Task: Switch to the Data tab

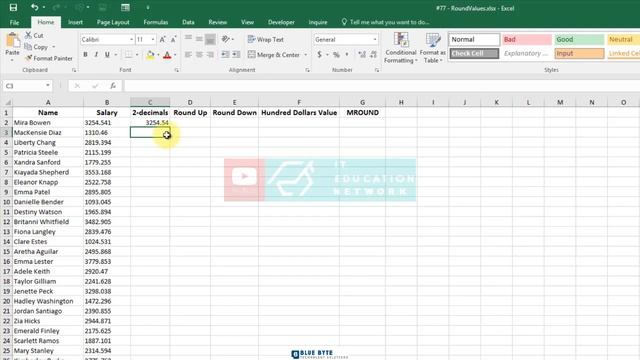Action: (x=188, y=22)
